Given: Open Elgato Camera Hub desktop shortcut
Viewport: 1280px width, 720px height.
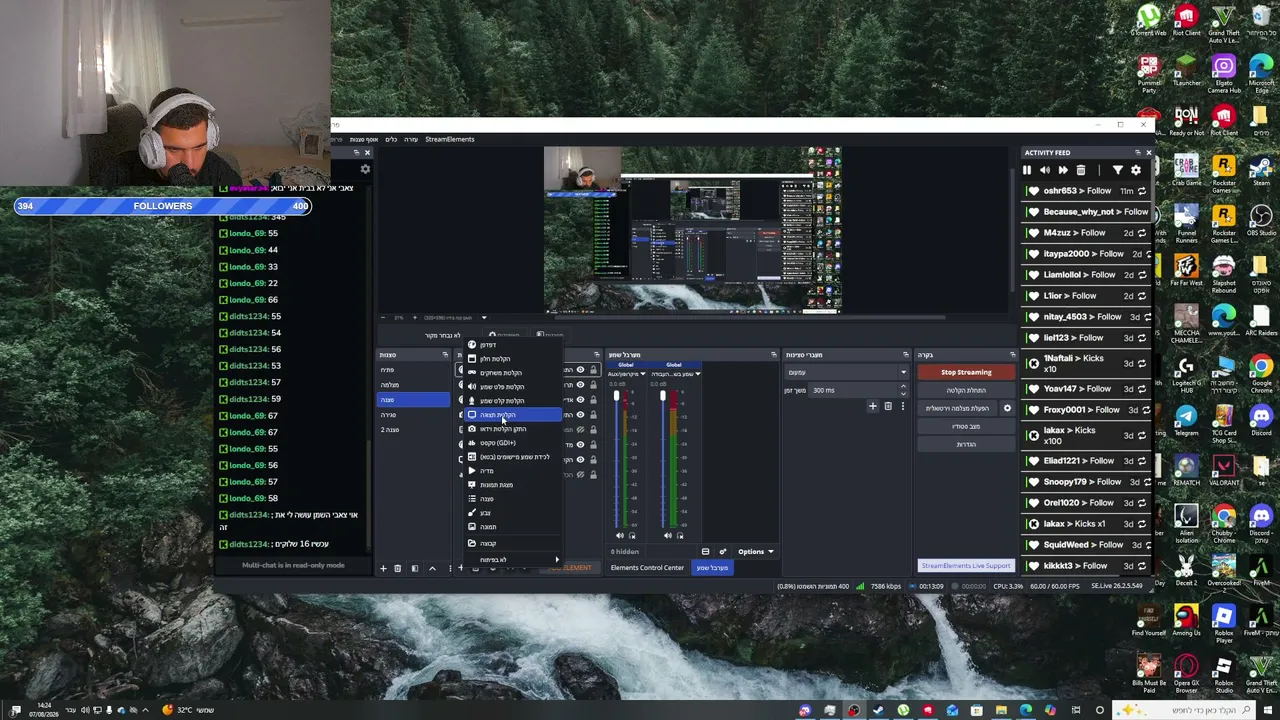Looking at the screenshot, I should [1224, 75].
